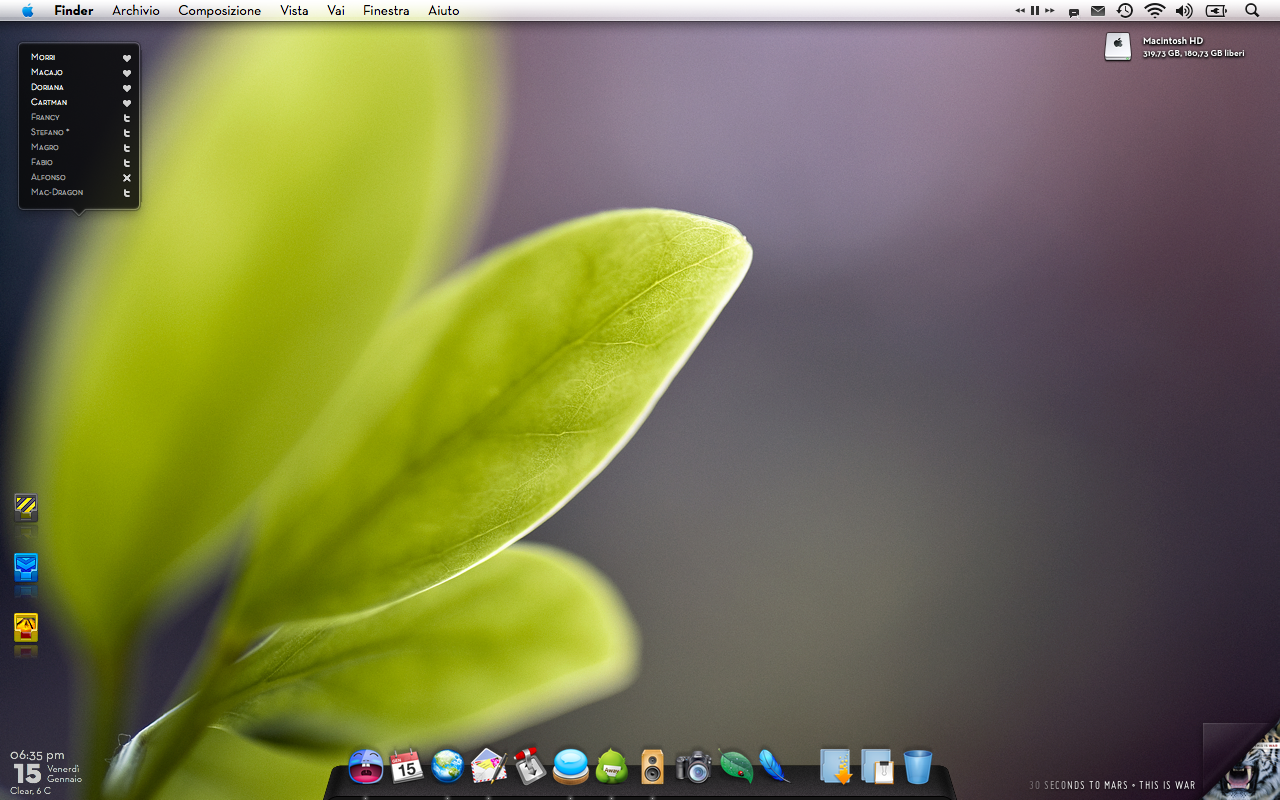
Task: Click the mail envelope menu bar icon
Action: click(1098, 11)
